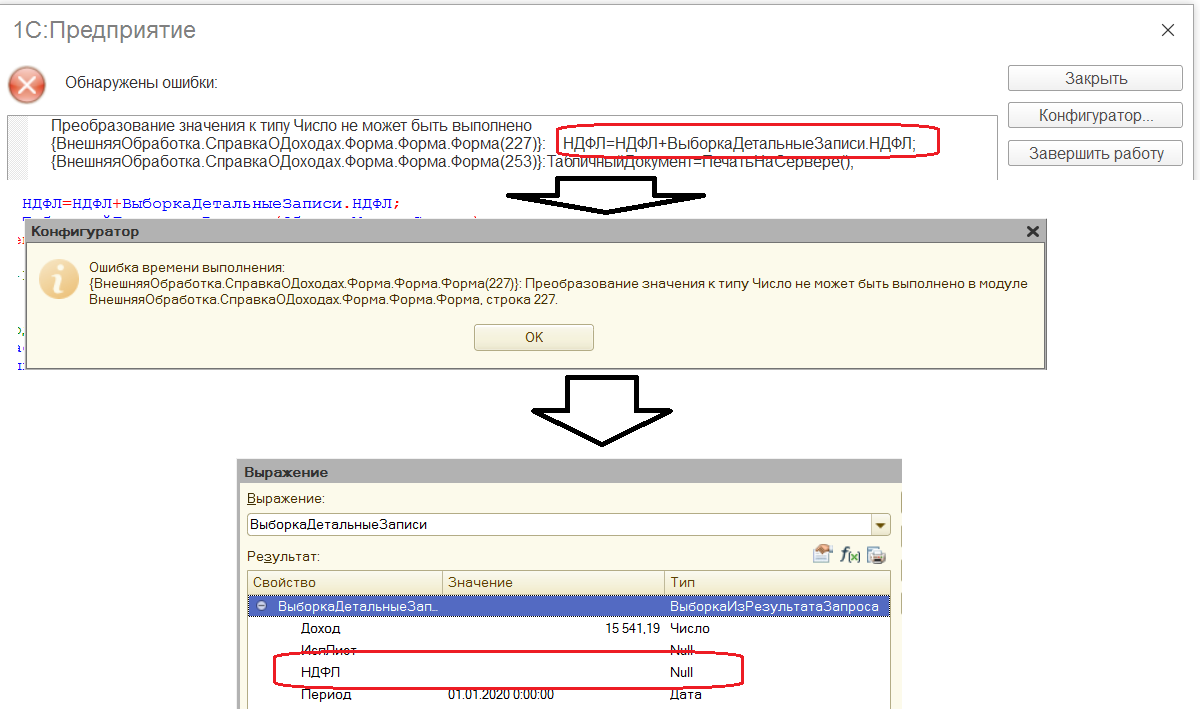Screen dimensions: 1200x717
Task: Click the Форма(253) ПечатьНаСервере error line
Action: (x=452, y=161)
